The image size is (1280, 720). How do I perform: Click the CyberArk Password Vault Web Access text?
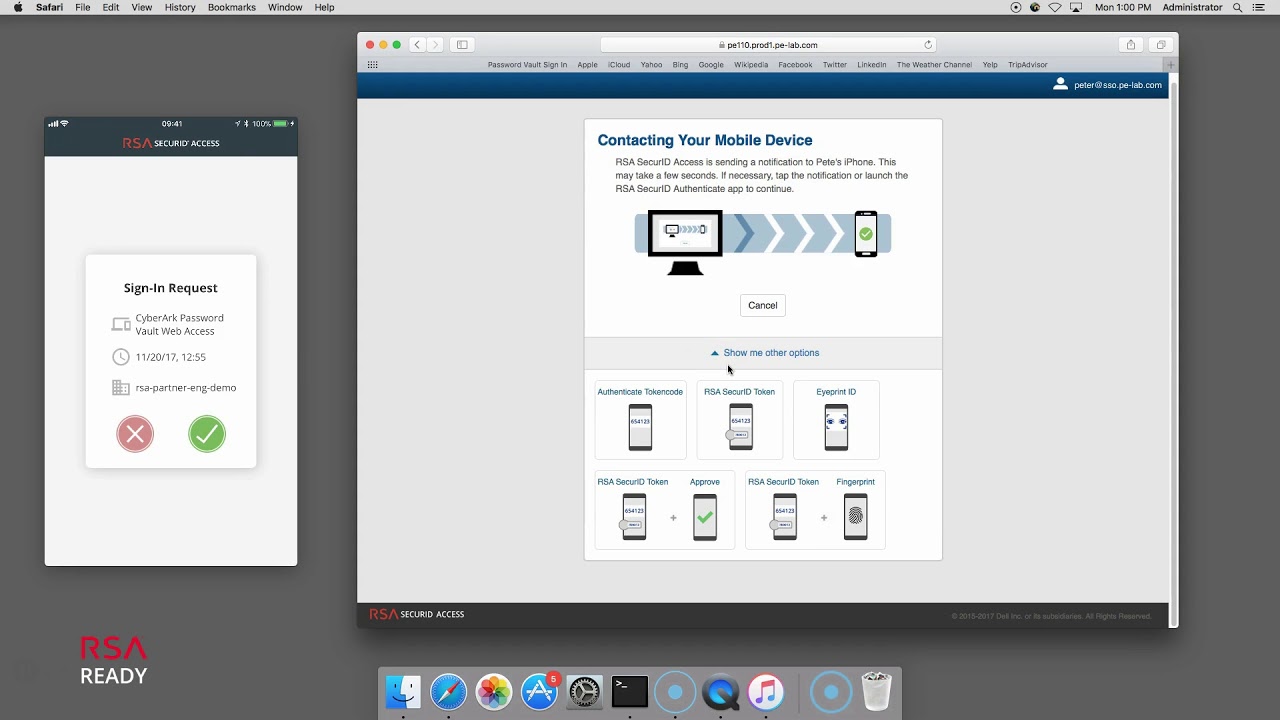[180, 324]
